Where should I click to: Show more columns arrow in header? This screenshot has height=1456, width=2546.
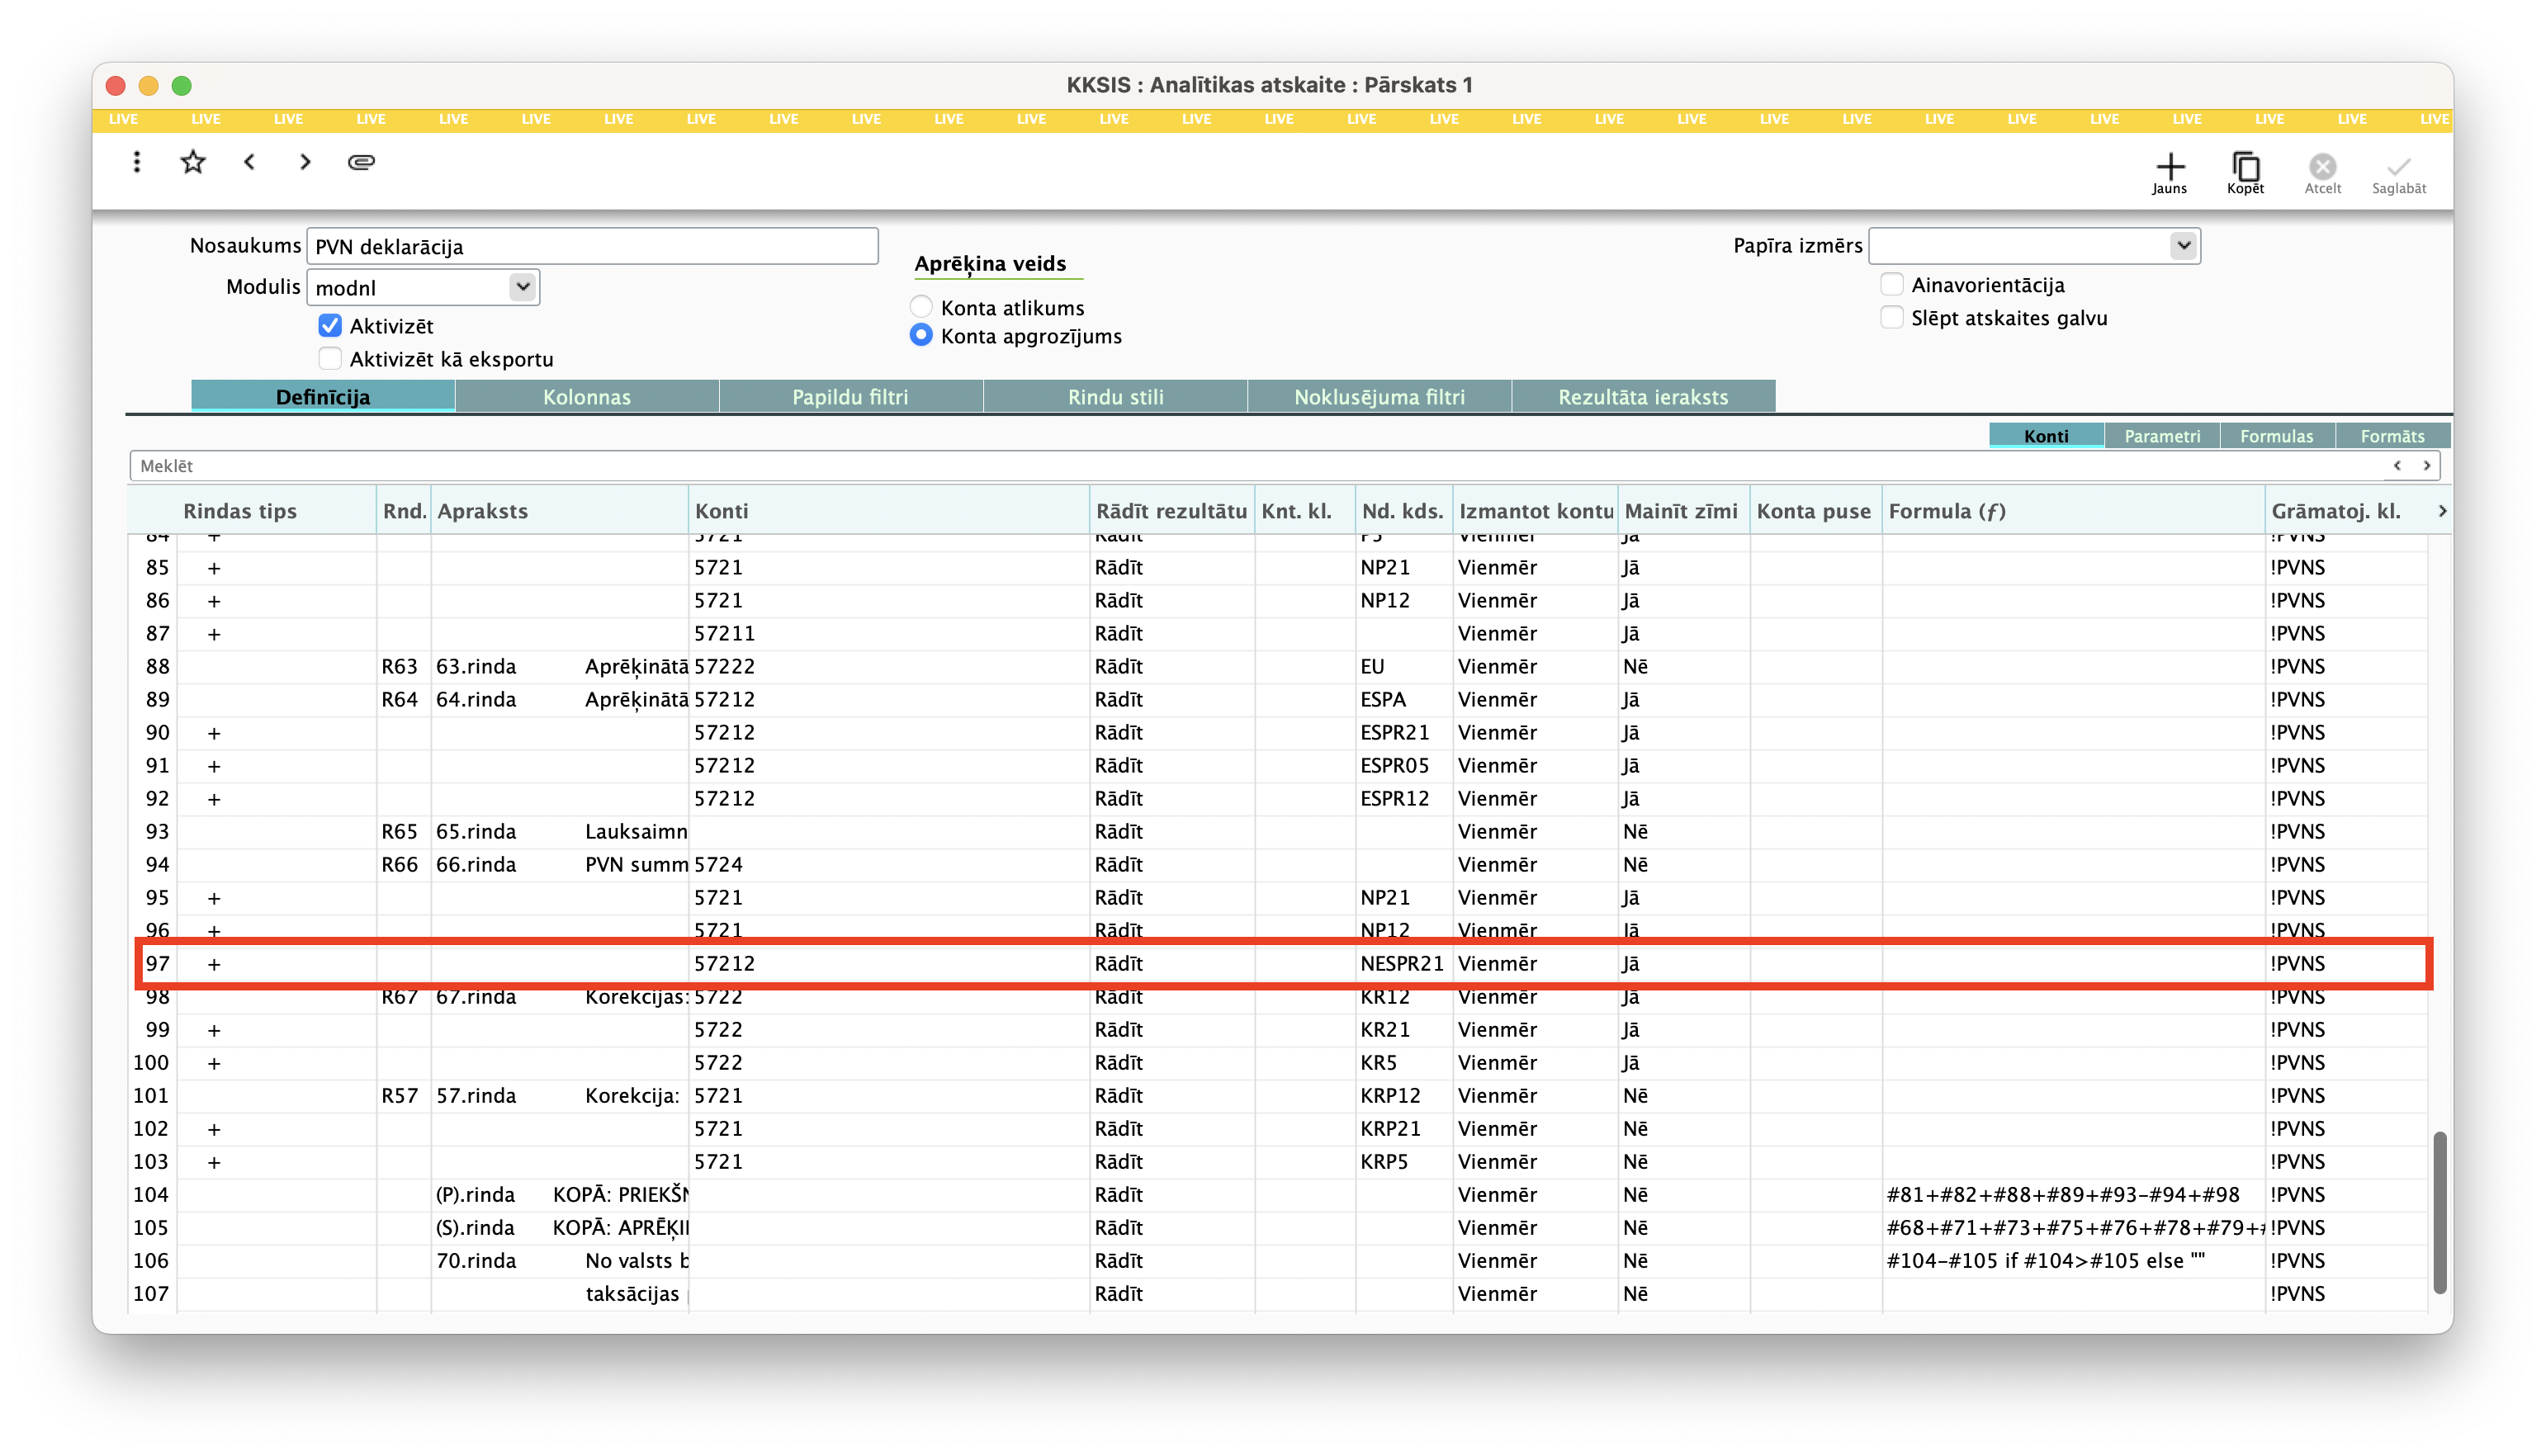coord(2442,511)
